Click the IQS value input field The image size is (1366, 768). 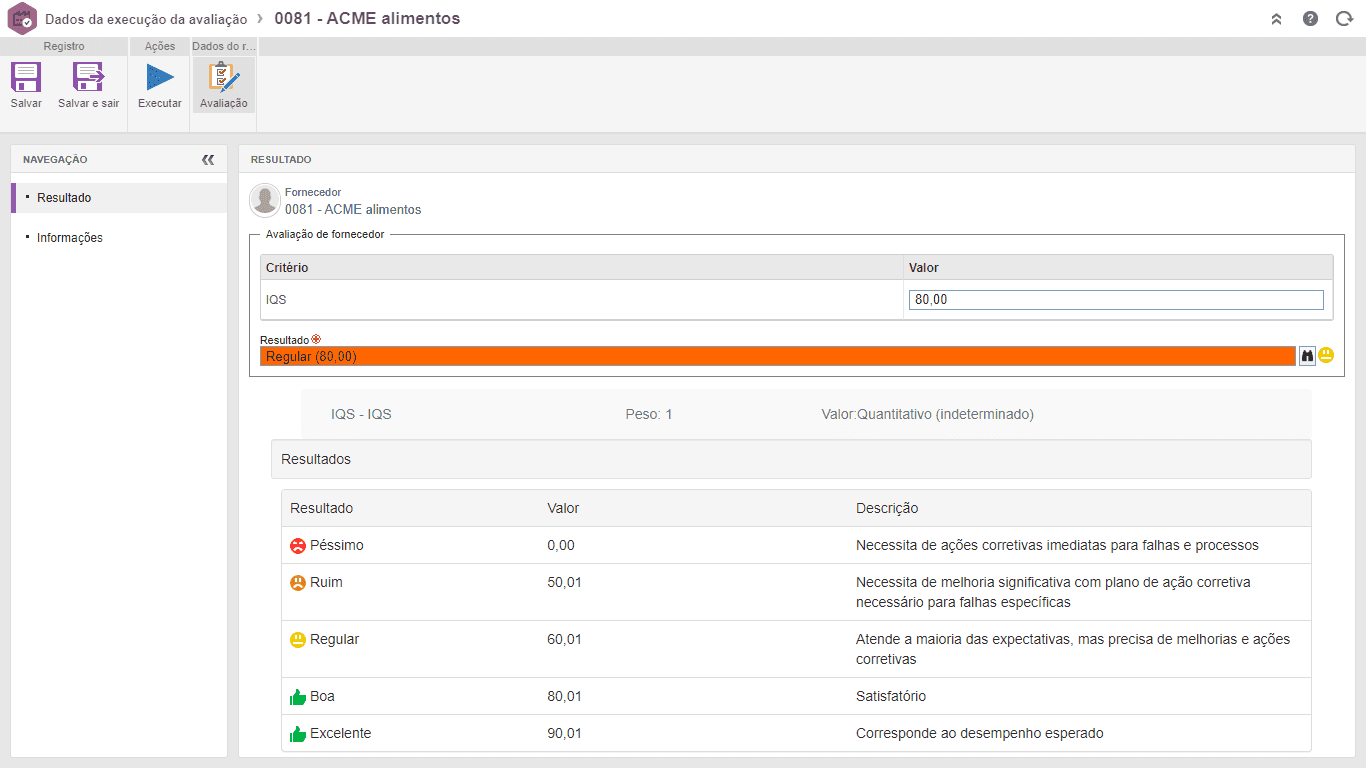1116,300
